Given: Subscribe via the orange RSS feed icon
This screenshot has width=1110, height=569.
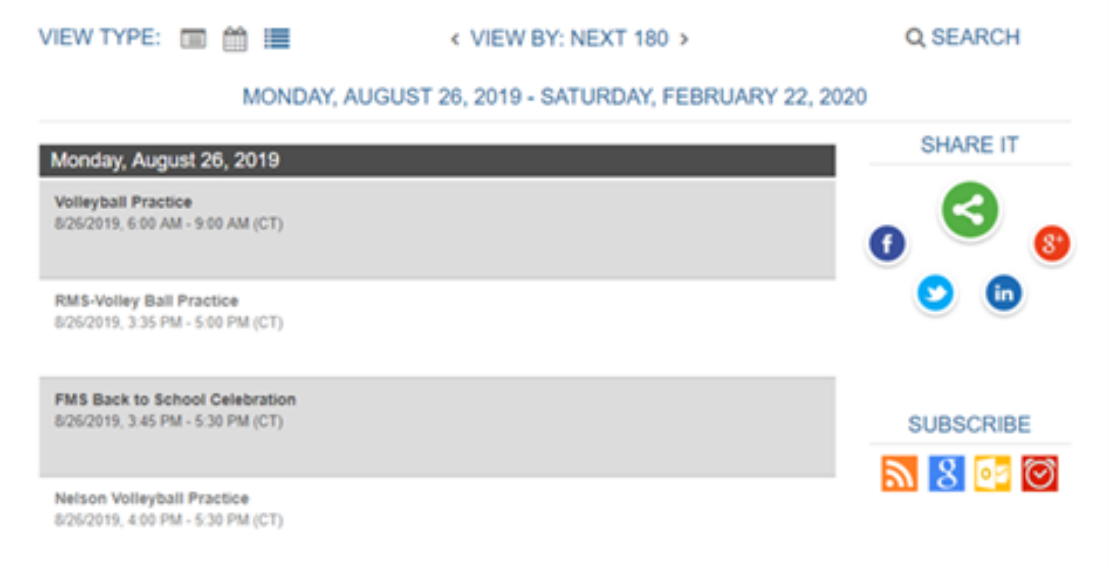Looking at the screenshot, I should pyautogui.click(x=899, y=474).
